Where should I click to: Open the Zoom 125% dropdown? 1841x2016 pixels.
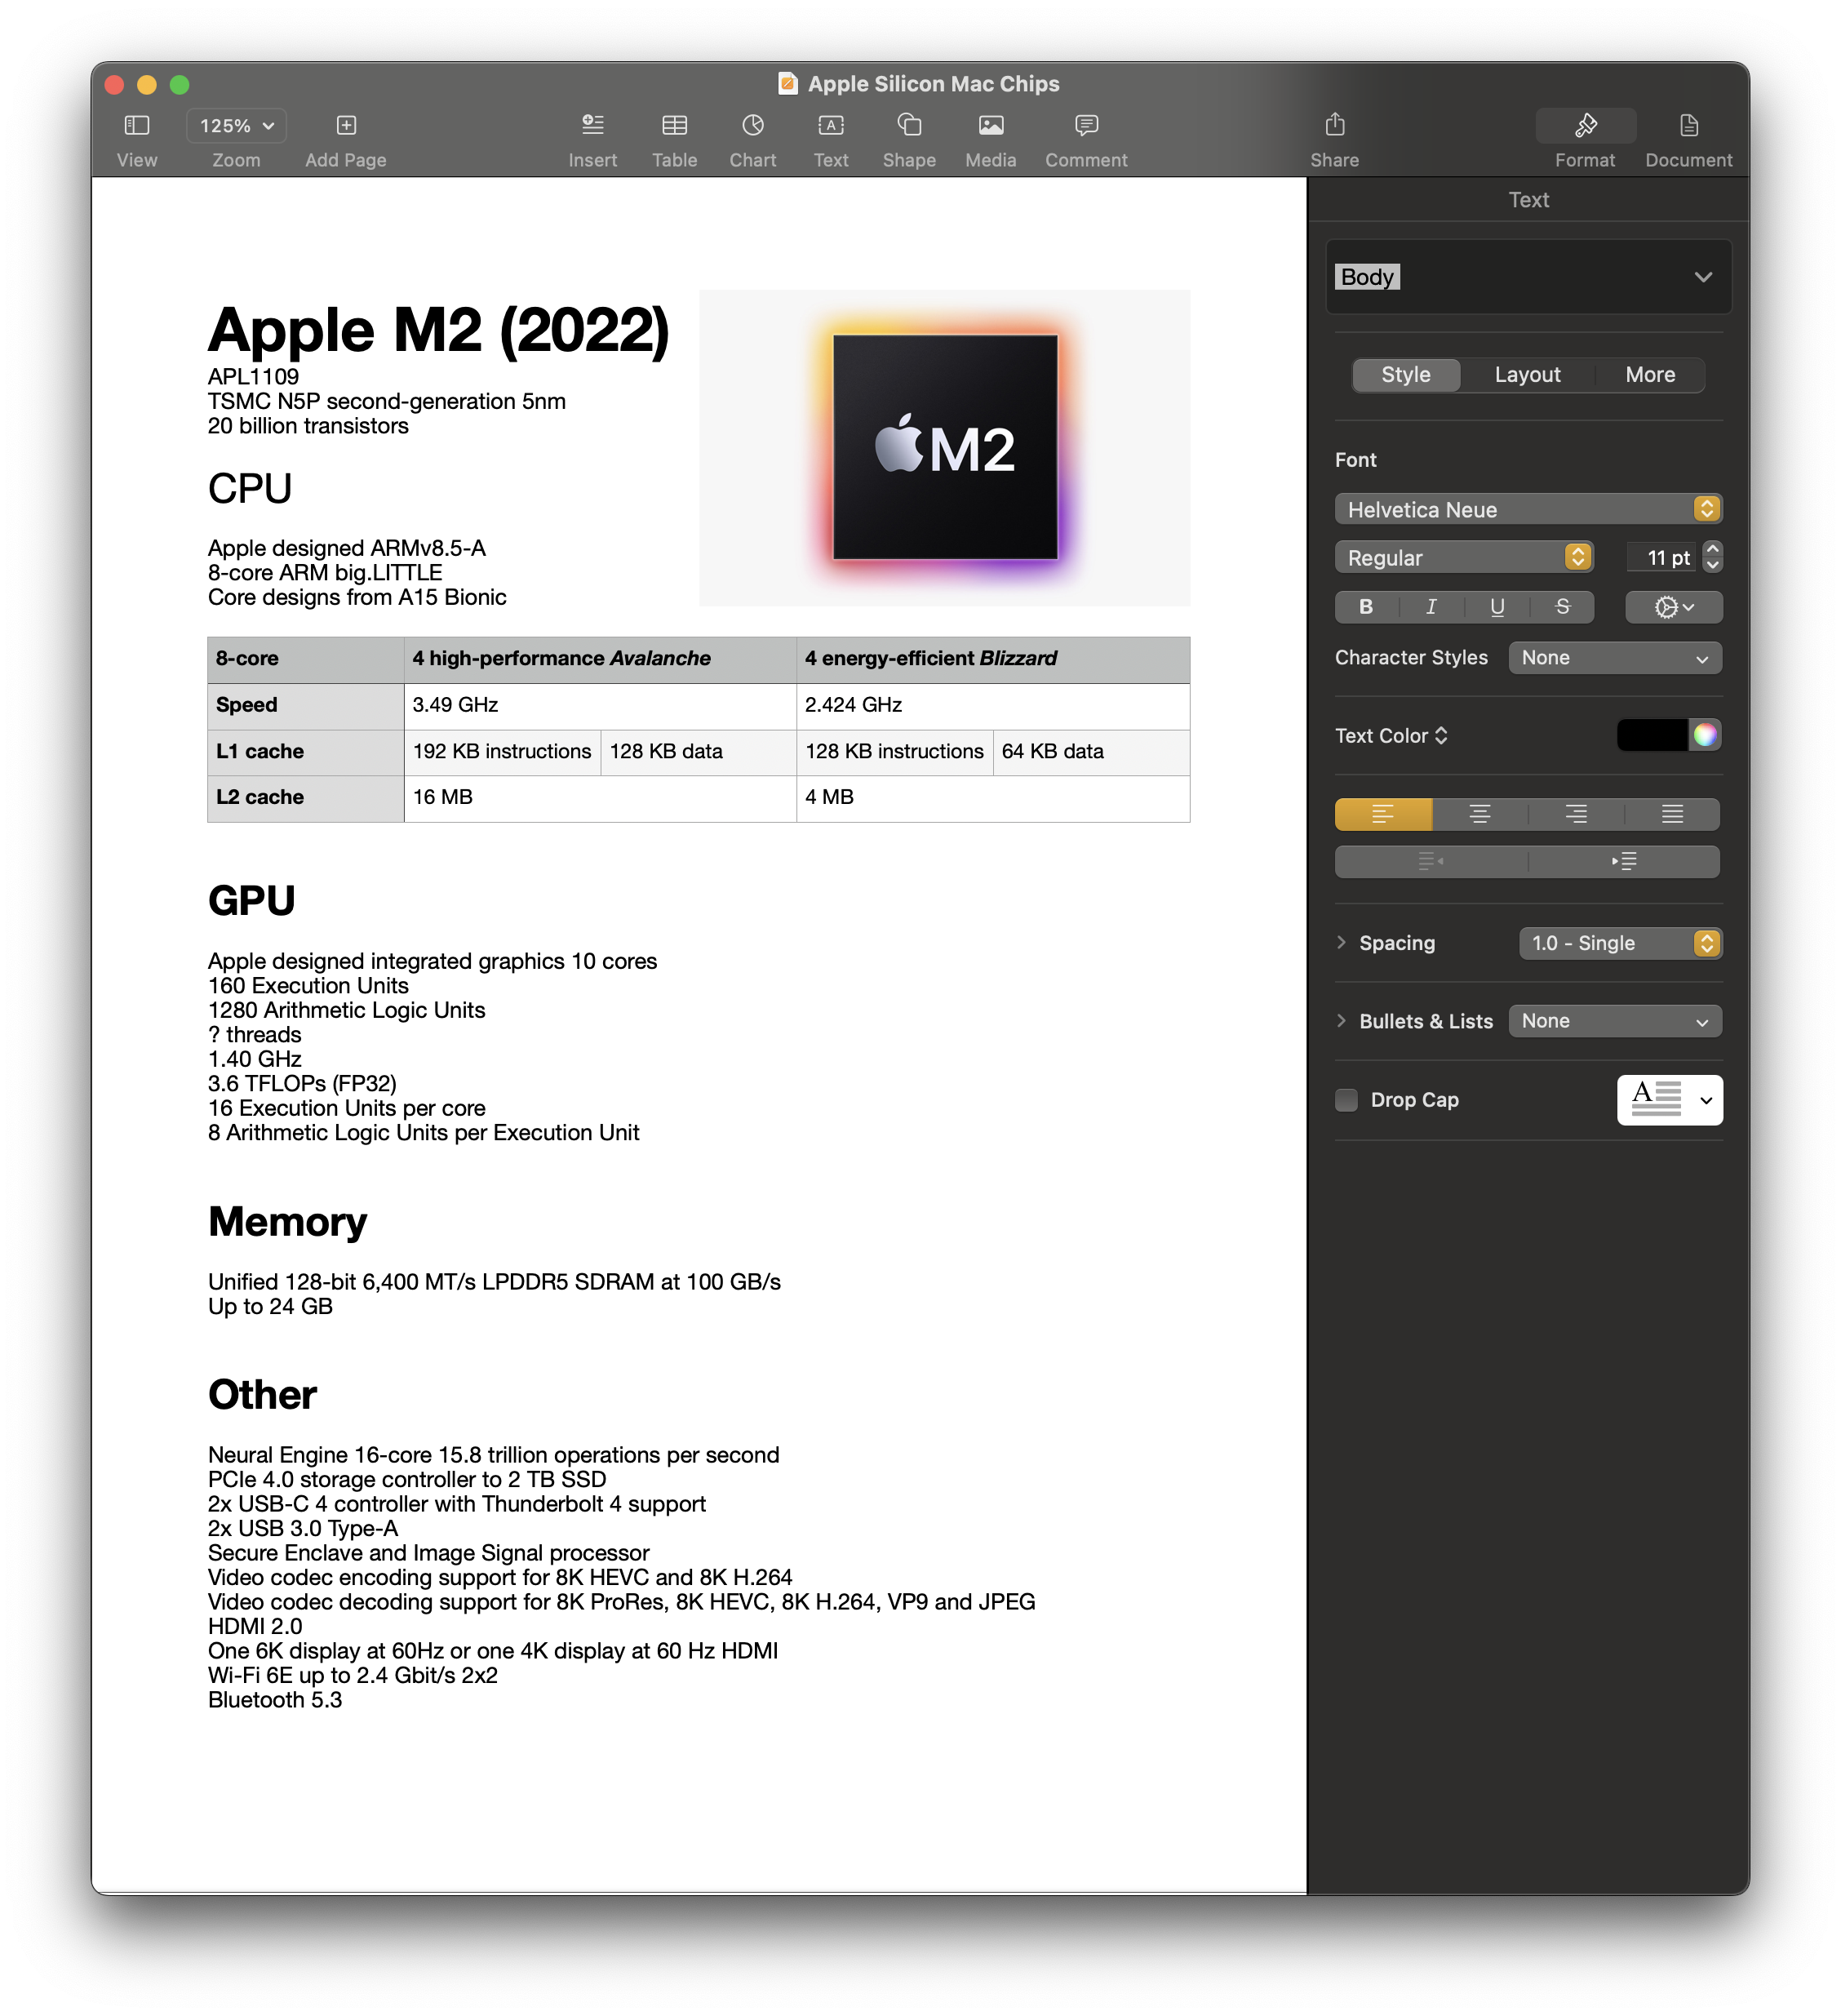[236, 126]
